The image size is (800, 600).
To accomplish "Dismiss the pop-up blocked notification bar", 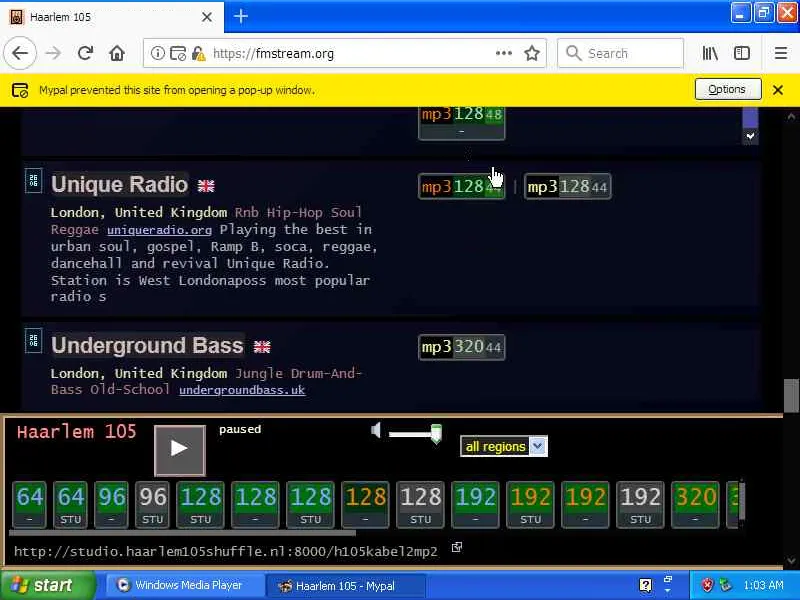I will 778,90.
